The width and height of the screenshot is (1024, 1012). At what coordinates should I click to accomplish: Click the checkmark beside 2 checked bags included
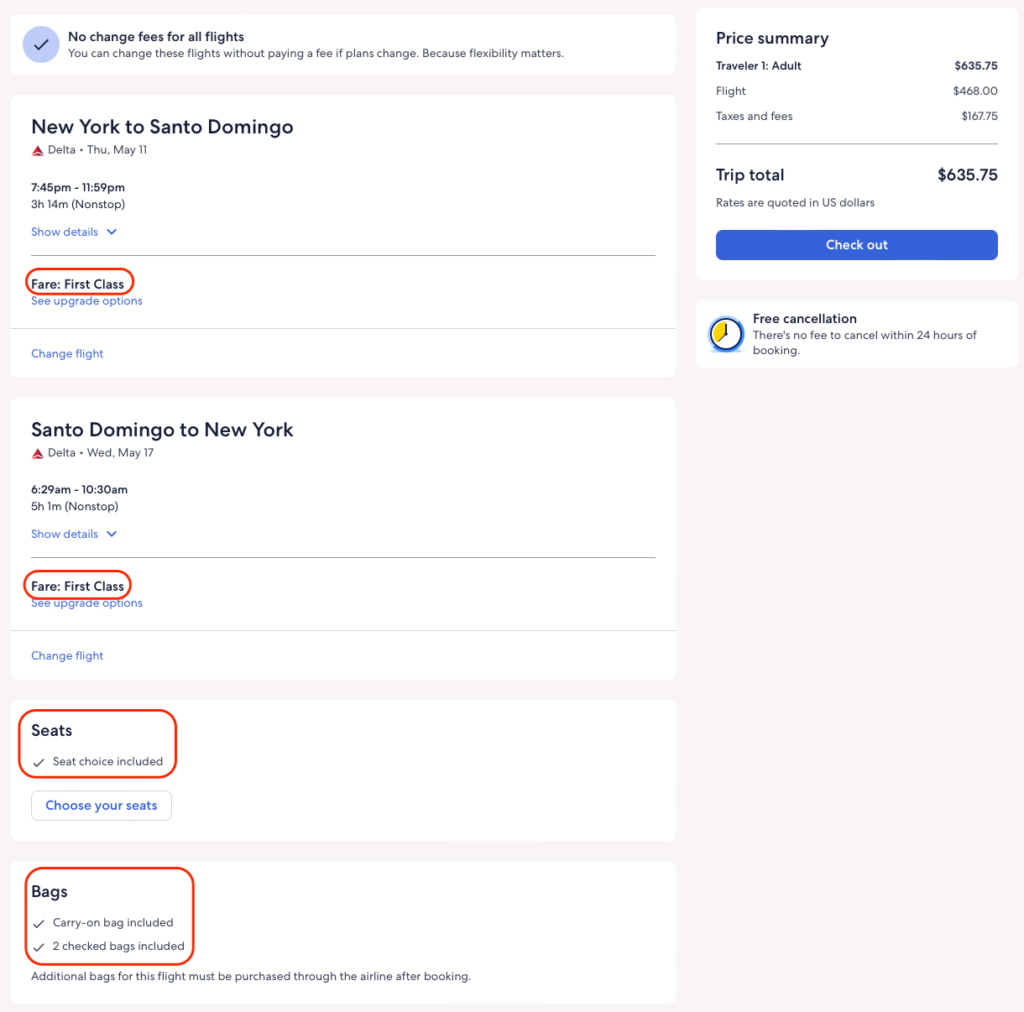pos(39,946)
